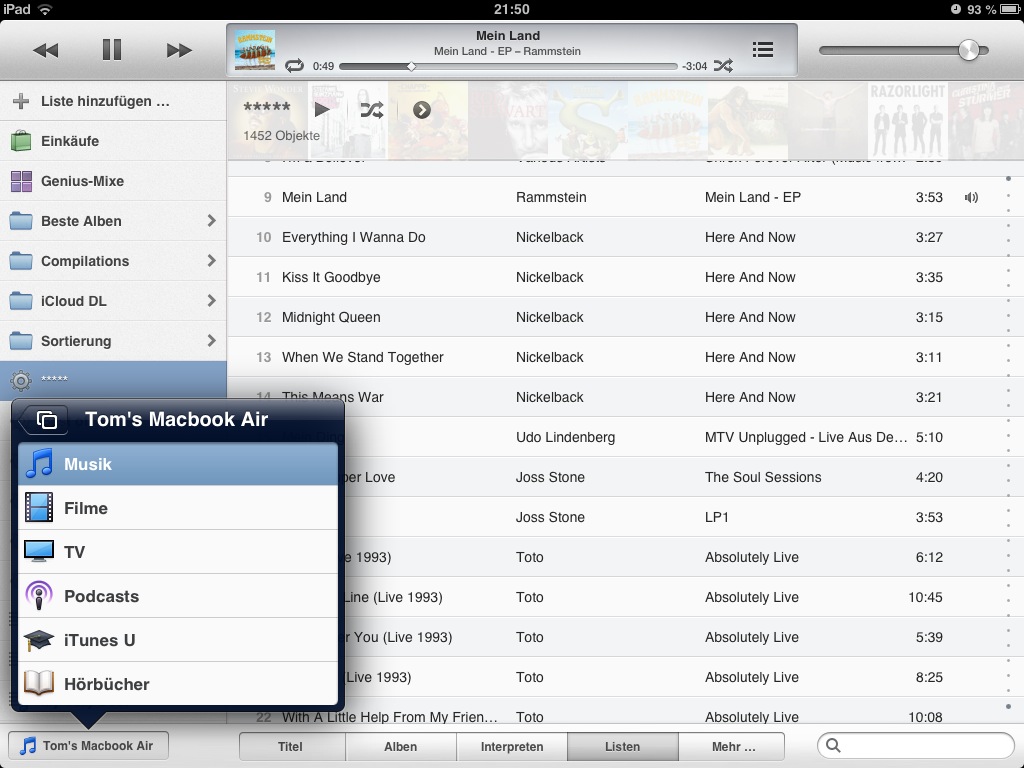Skip to the previous track
1024x768 pixels.
tap(46, 50)
